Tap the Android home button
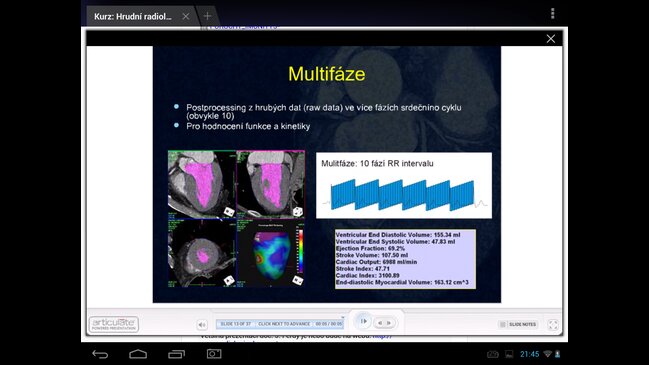649x365 pixels. [138, 354]
